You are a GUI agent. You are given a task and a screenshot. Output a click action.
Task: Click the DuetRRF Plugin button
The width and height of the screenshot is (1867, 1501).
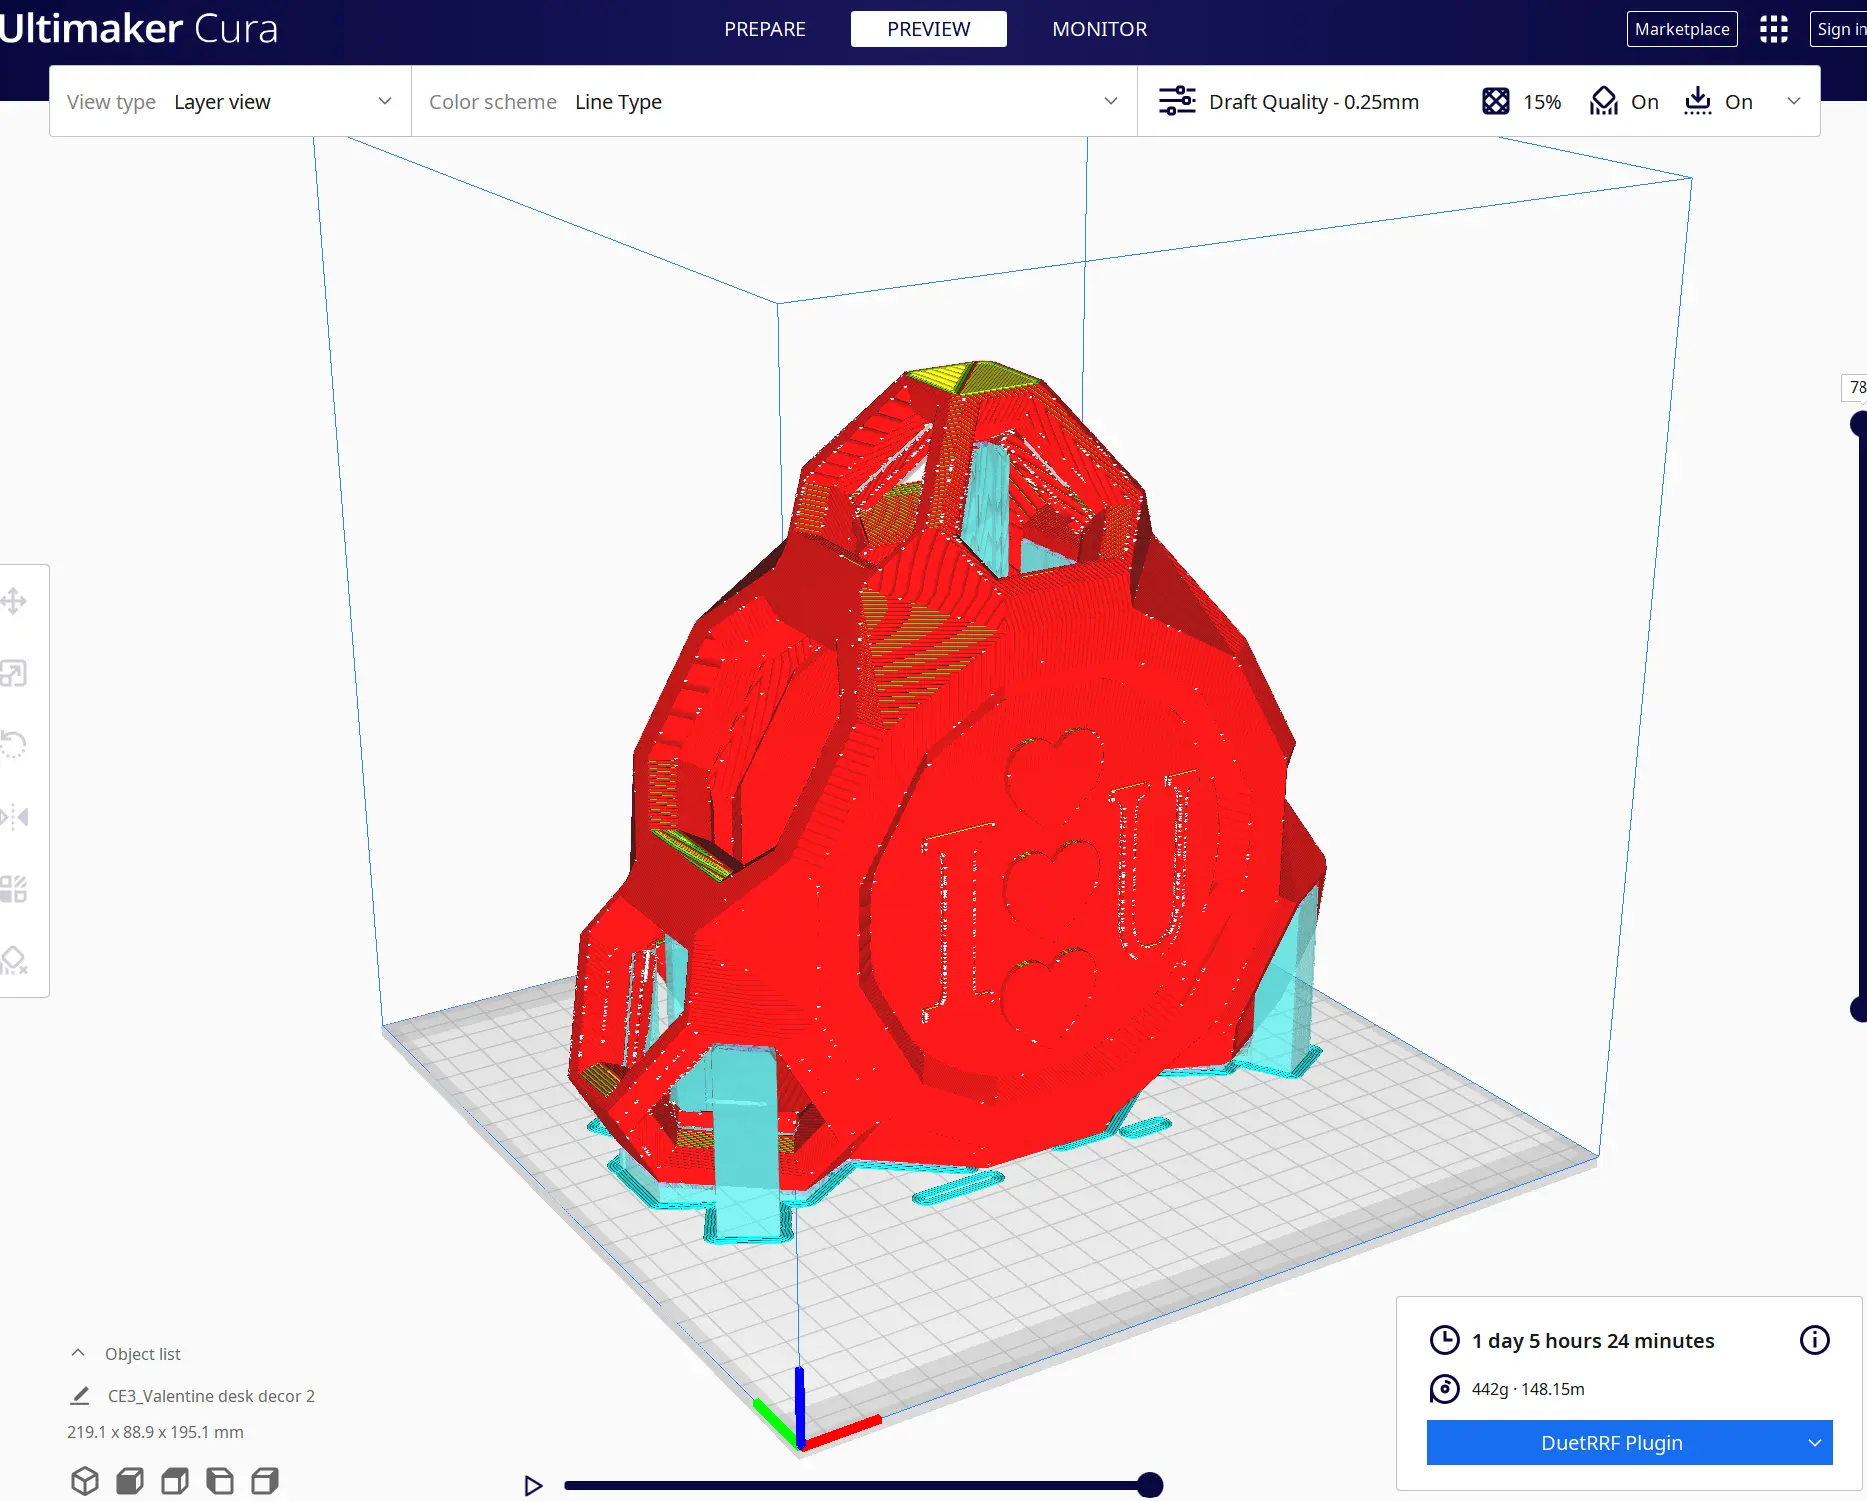point(1611,1442)
